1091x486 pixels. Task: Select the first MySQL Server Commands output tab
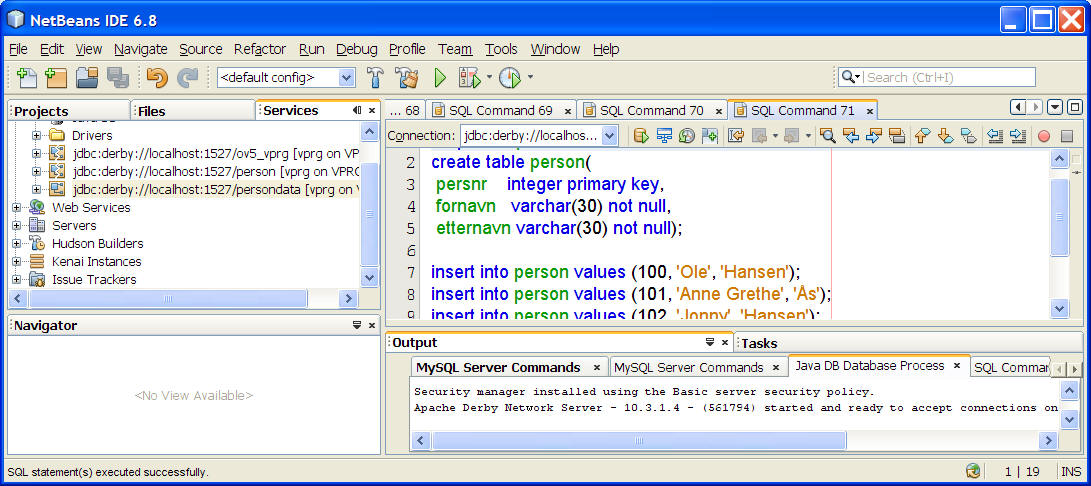coord(508,367)
